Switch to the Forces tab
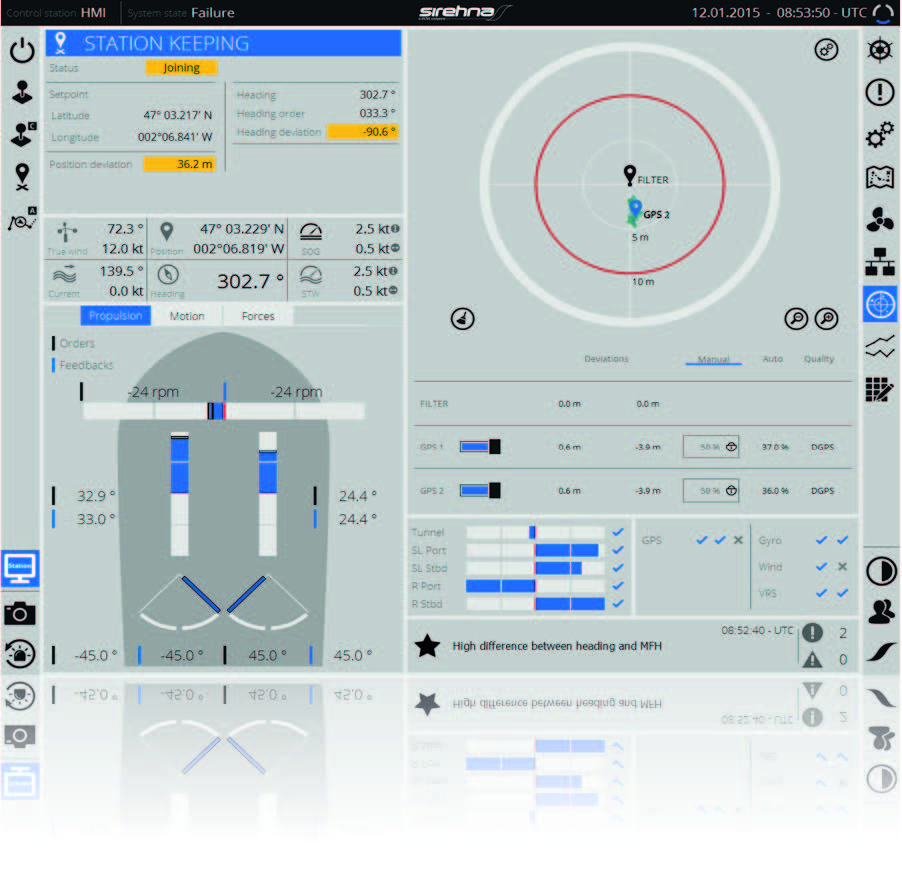 (x=258, y=316)
